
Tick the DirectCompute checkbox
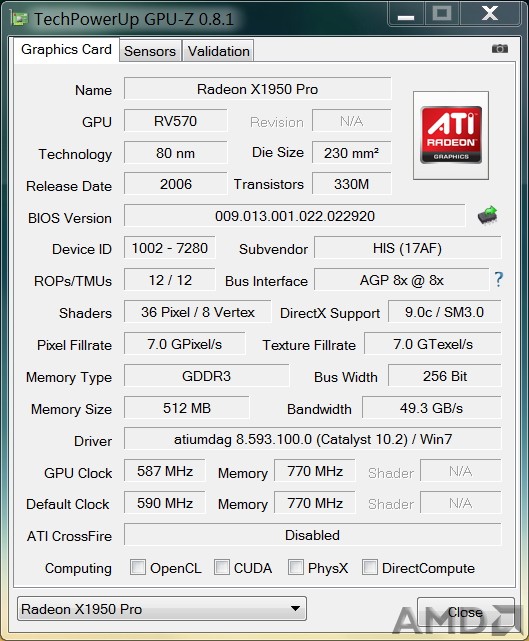click(370, 567)
